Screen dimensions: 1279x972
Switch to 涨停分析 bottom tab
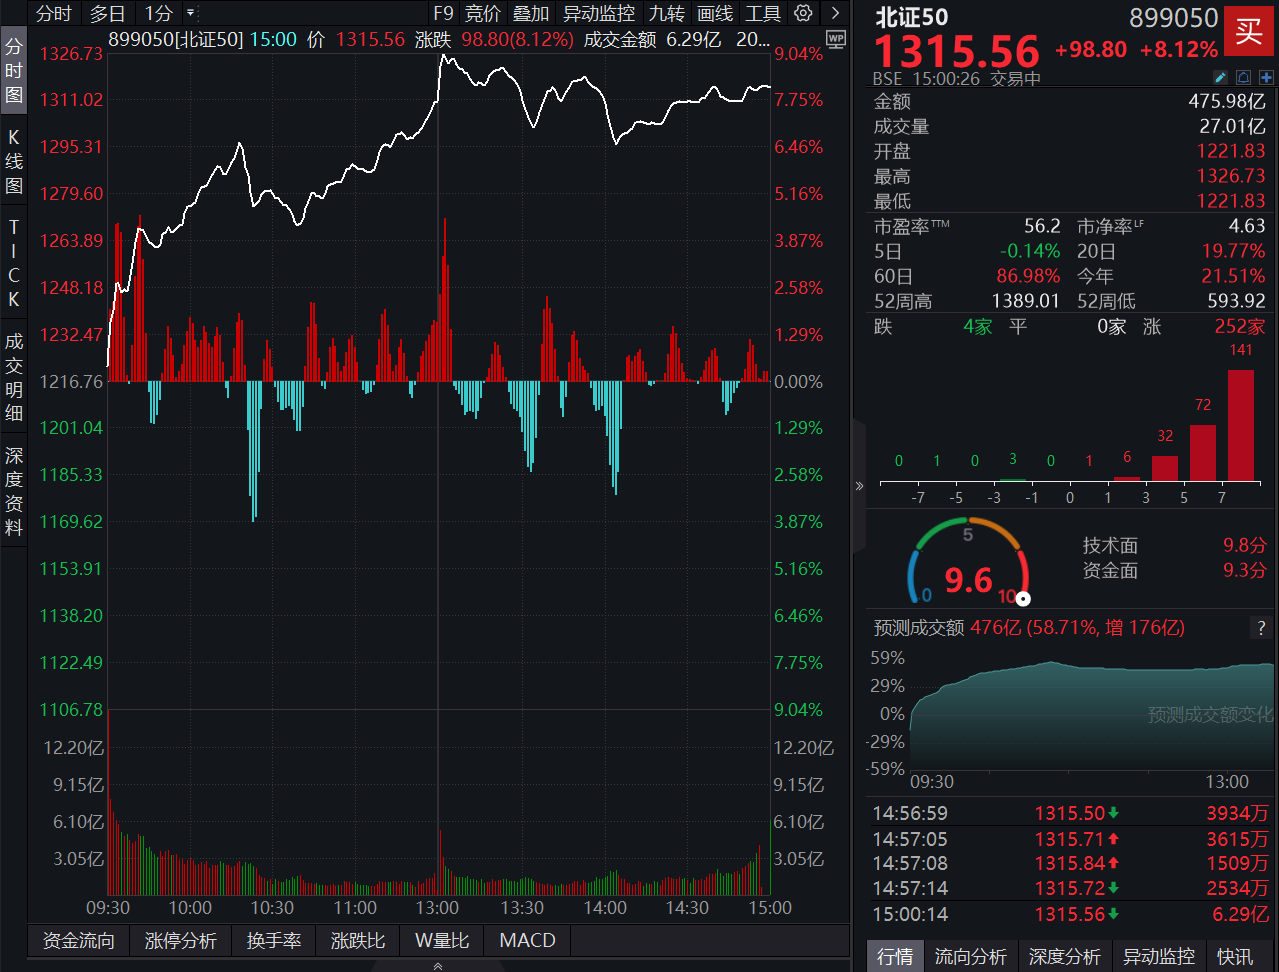181,940
